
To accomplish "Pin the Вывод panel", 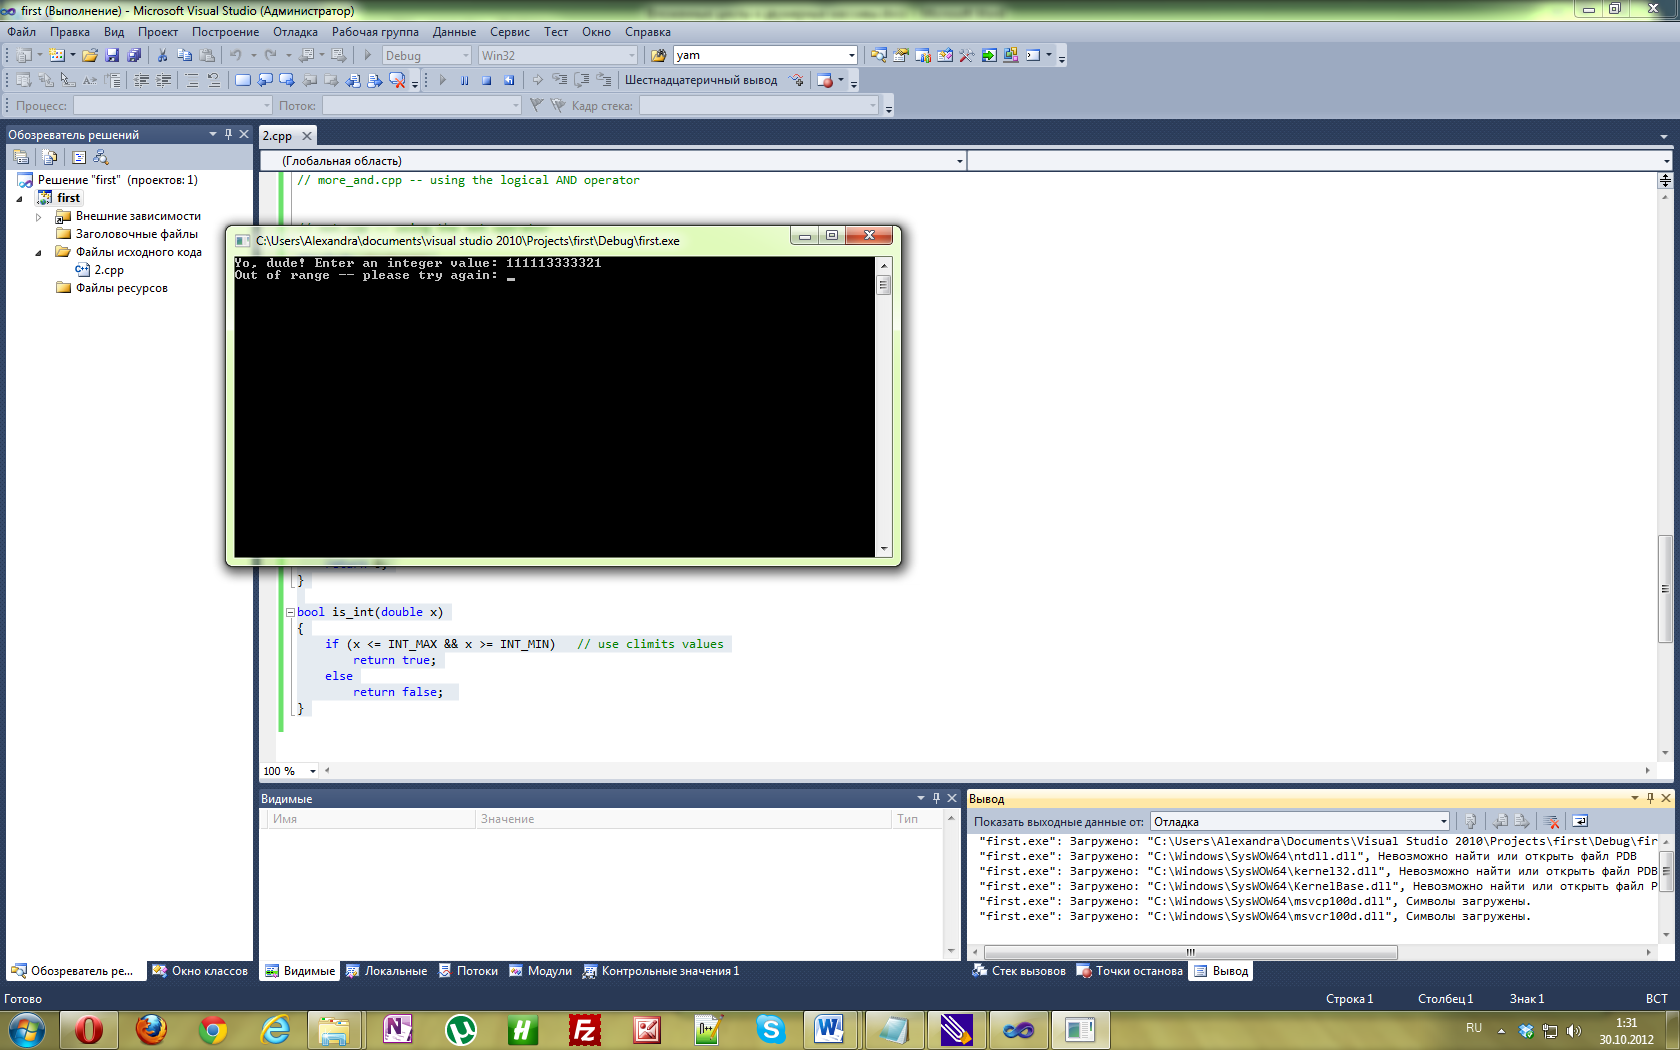I will pyautogui.click(x=1650, y=798).
